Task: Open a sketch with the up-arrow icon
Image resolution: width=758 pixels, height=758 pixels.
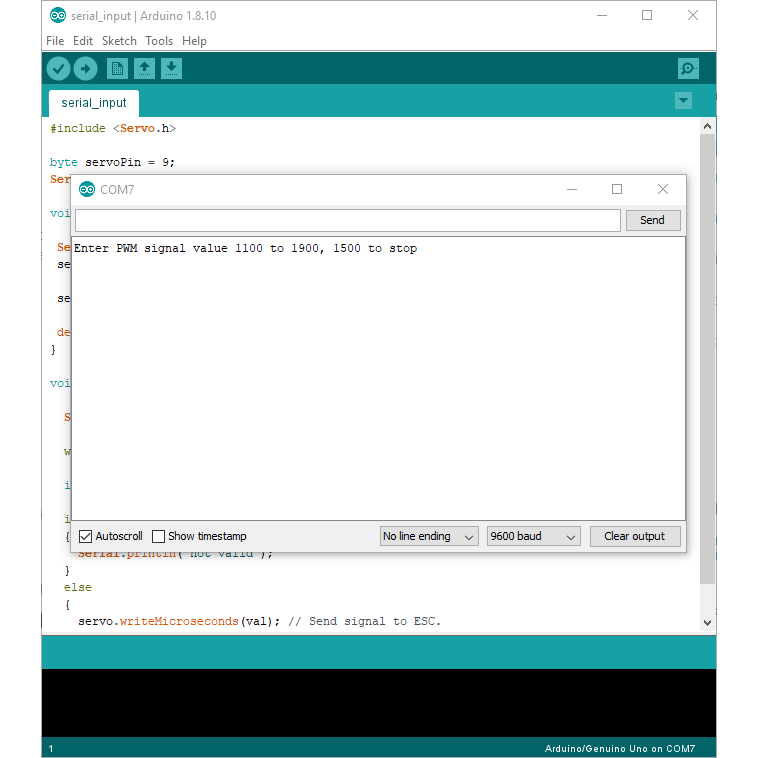Action: click(144, 69)
